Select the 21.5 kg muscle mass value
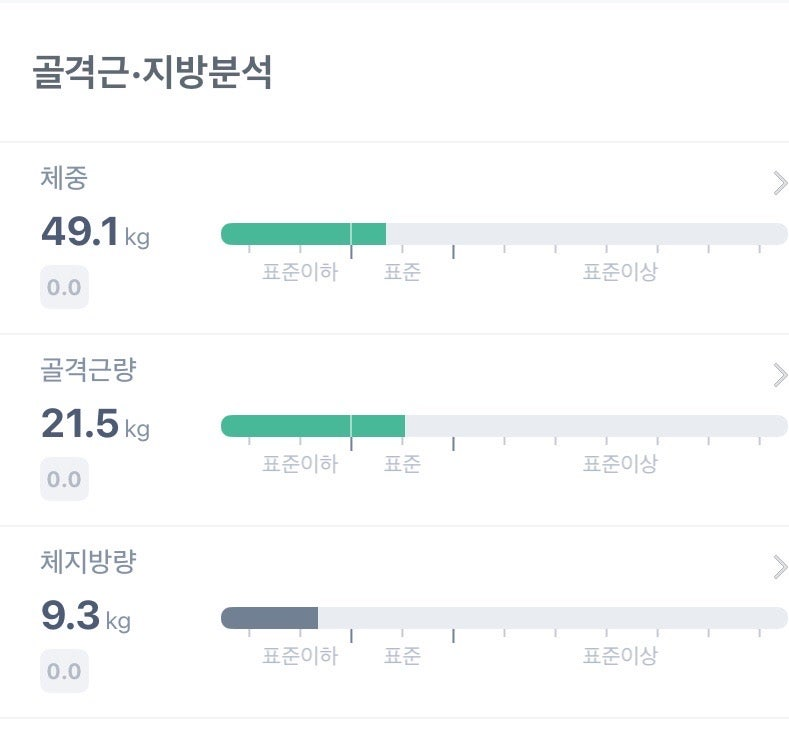This screenshot has height=732, width=789. (x=95, y=424)
